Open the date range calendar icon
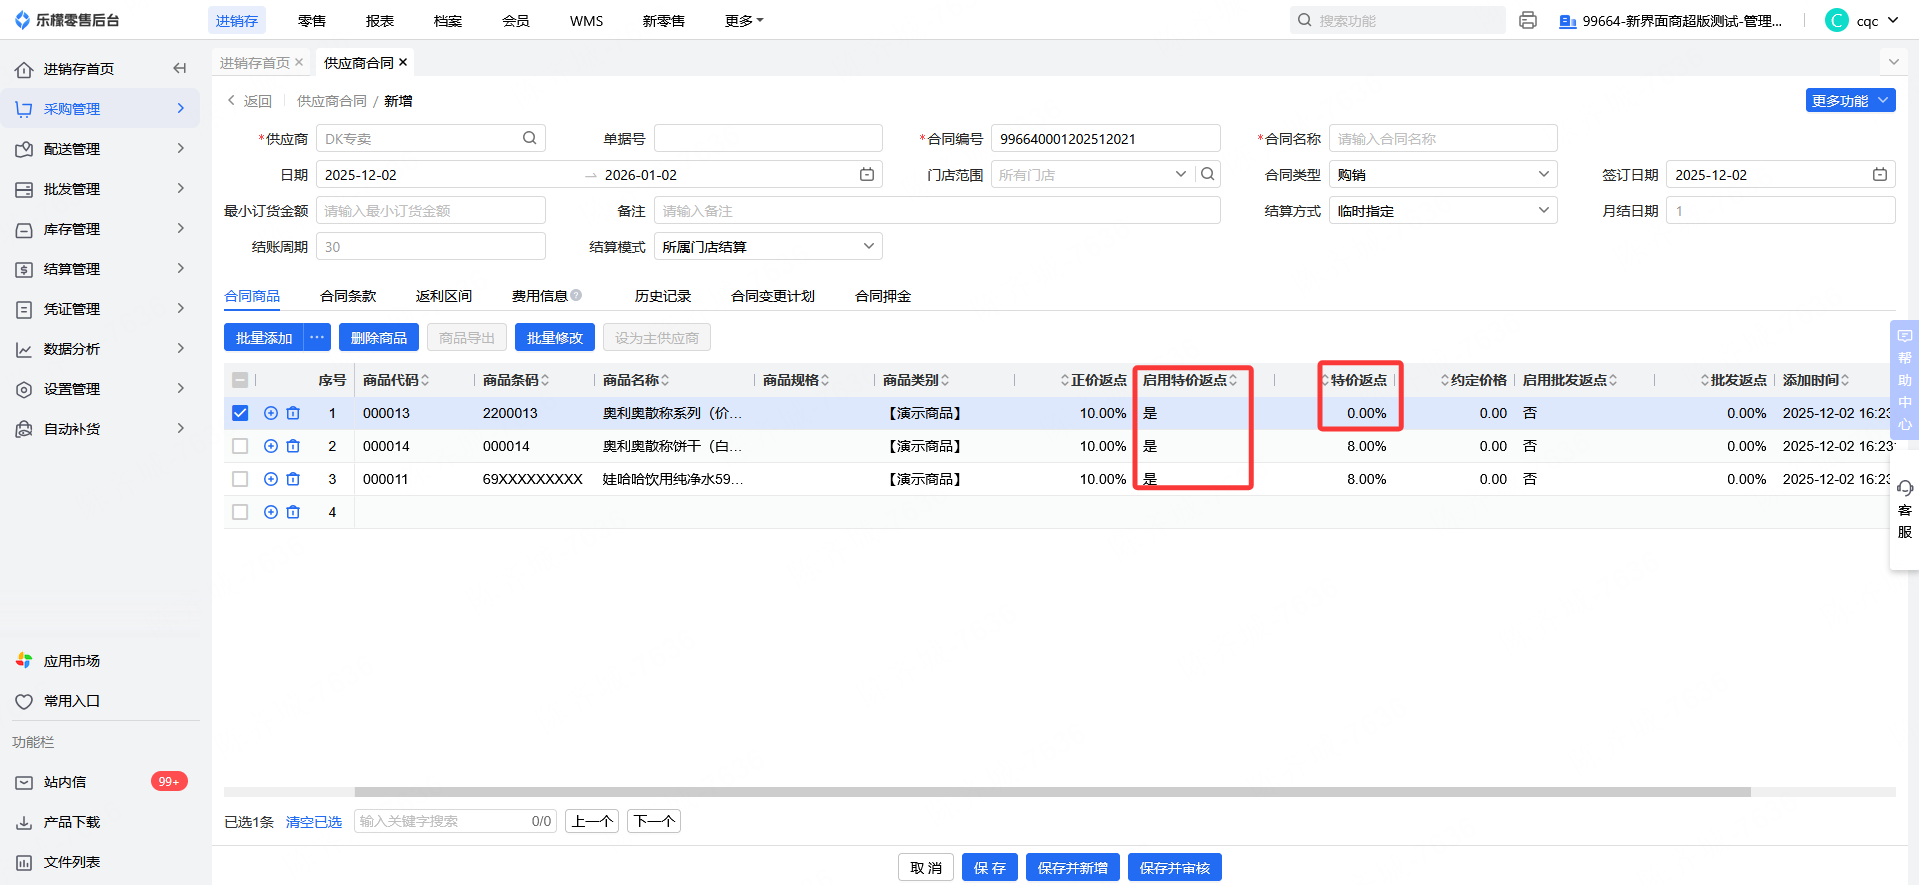Image resolution: width=1919 pixels, height=885 pixels. [867, 174]
